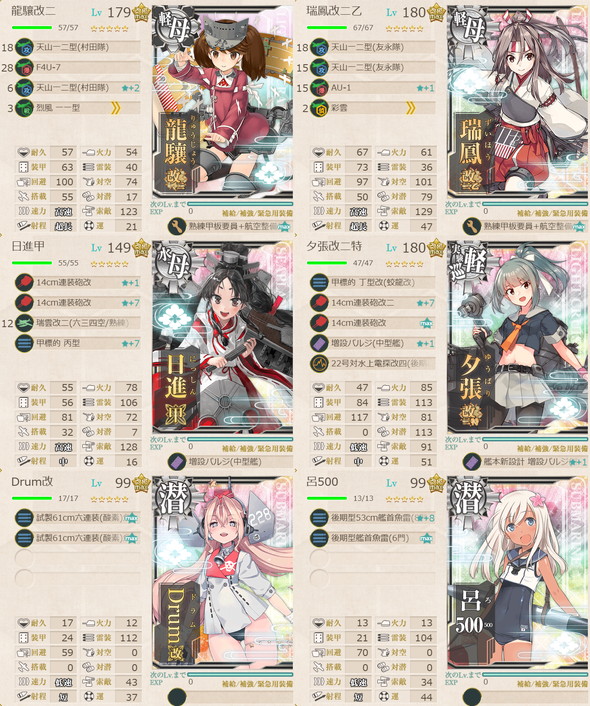Click the red 14cm連装砲改二 gun icon
This screenshot has width=590, height=706.
point(319,303)
